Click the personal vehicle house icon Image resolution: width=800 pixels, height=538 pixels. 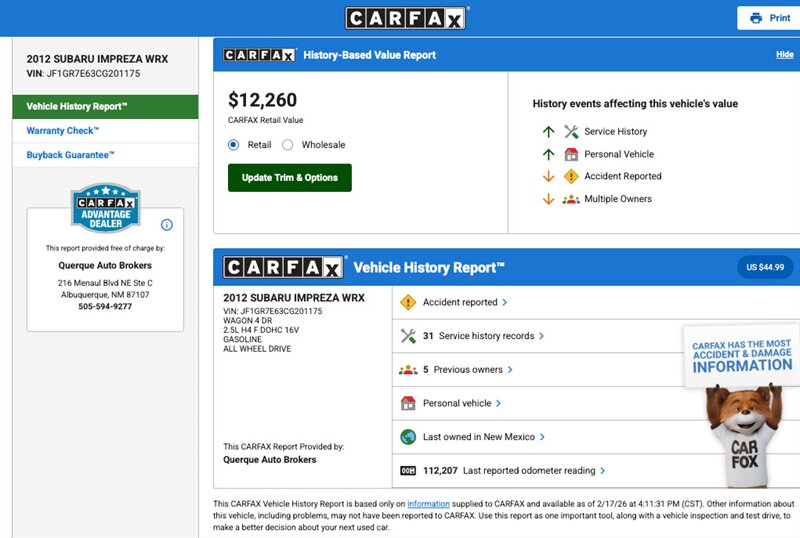407,403
